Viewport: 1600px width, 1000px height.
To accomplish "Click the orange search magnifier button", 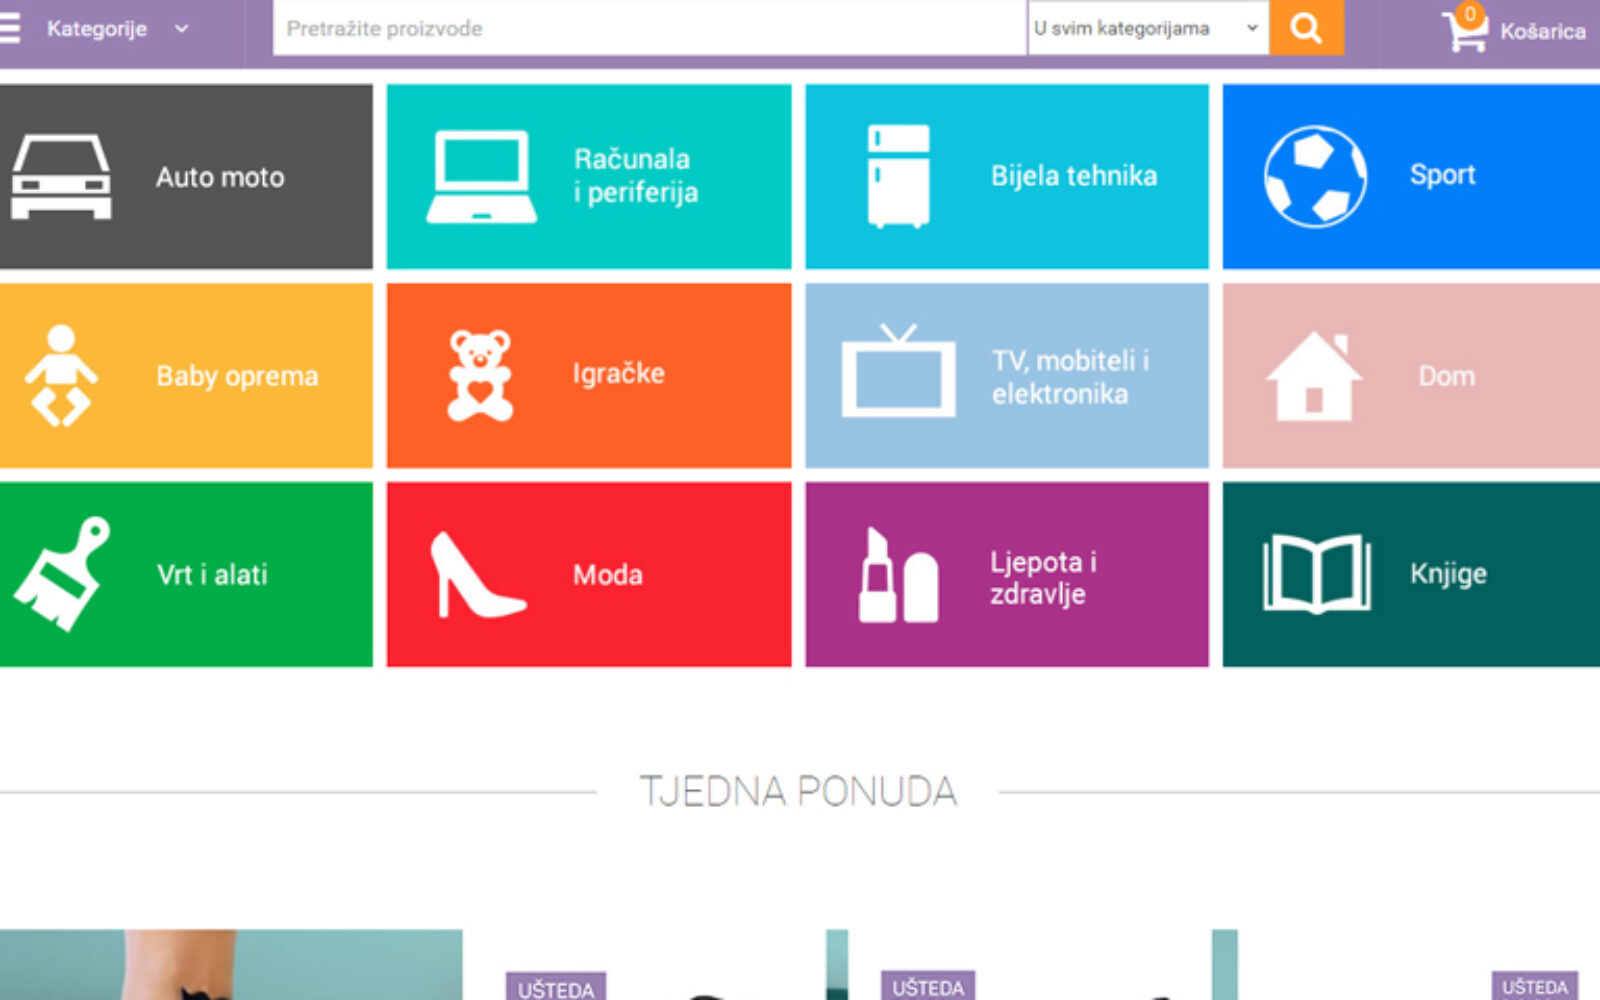I will (1306, 28).
